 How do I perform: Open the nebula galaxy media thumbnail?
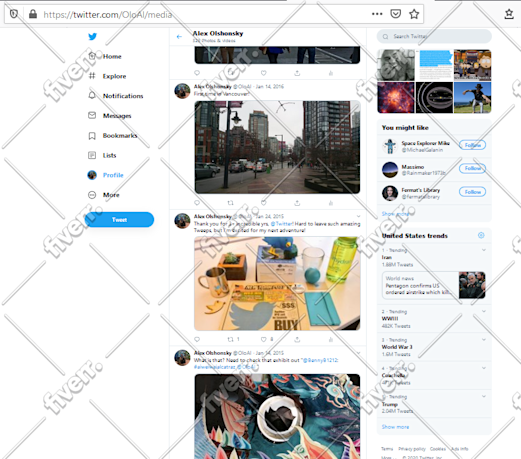pyautogui.click(x=396, y=98)
